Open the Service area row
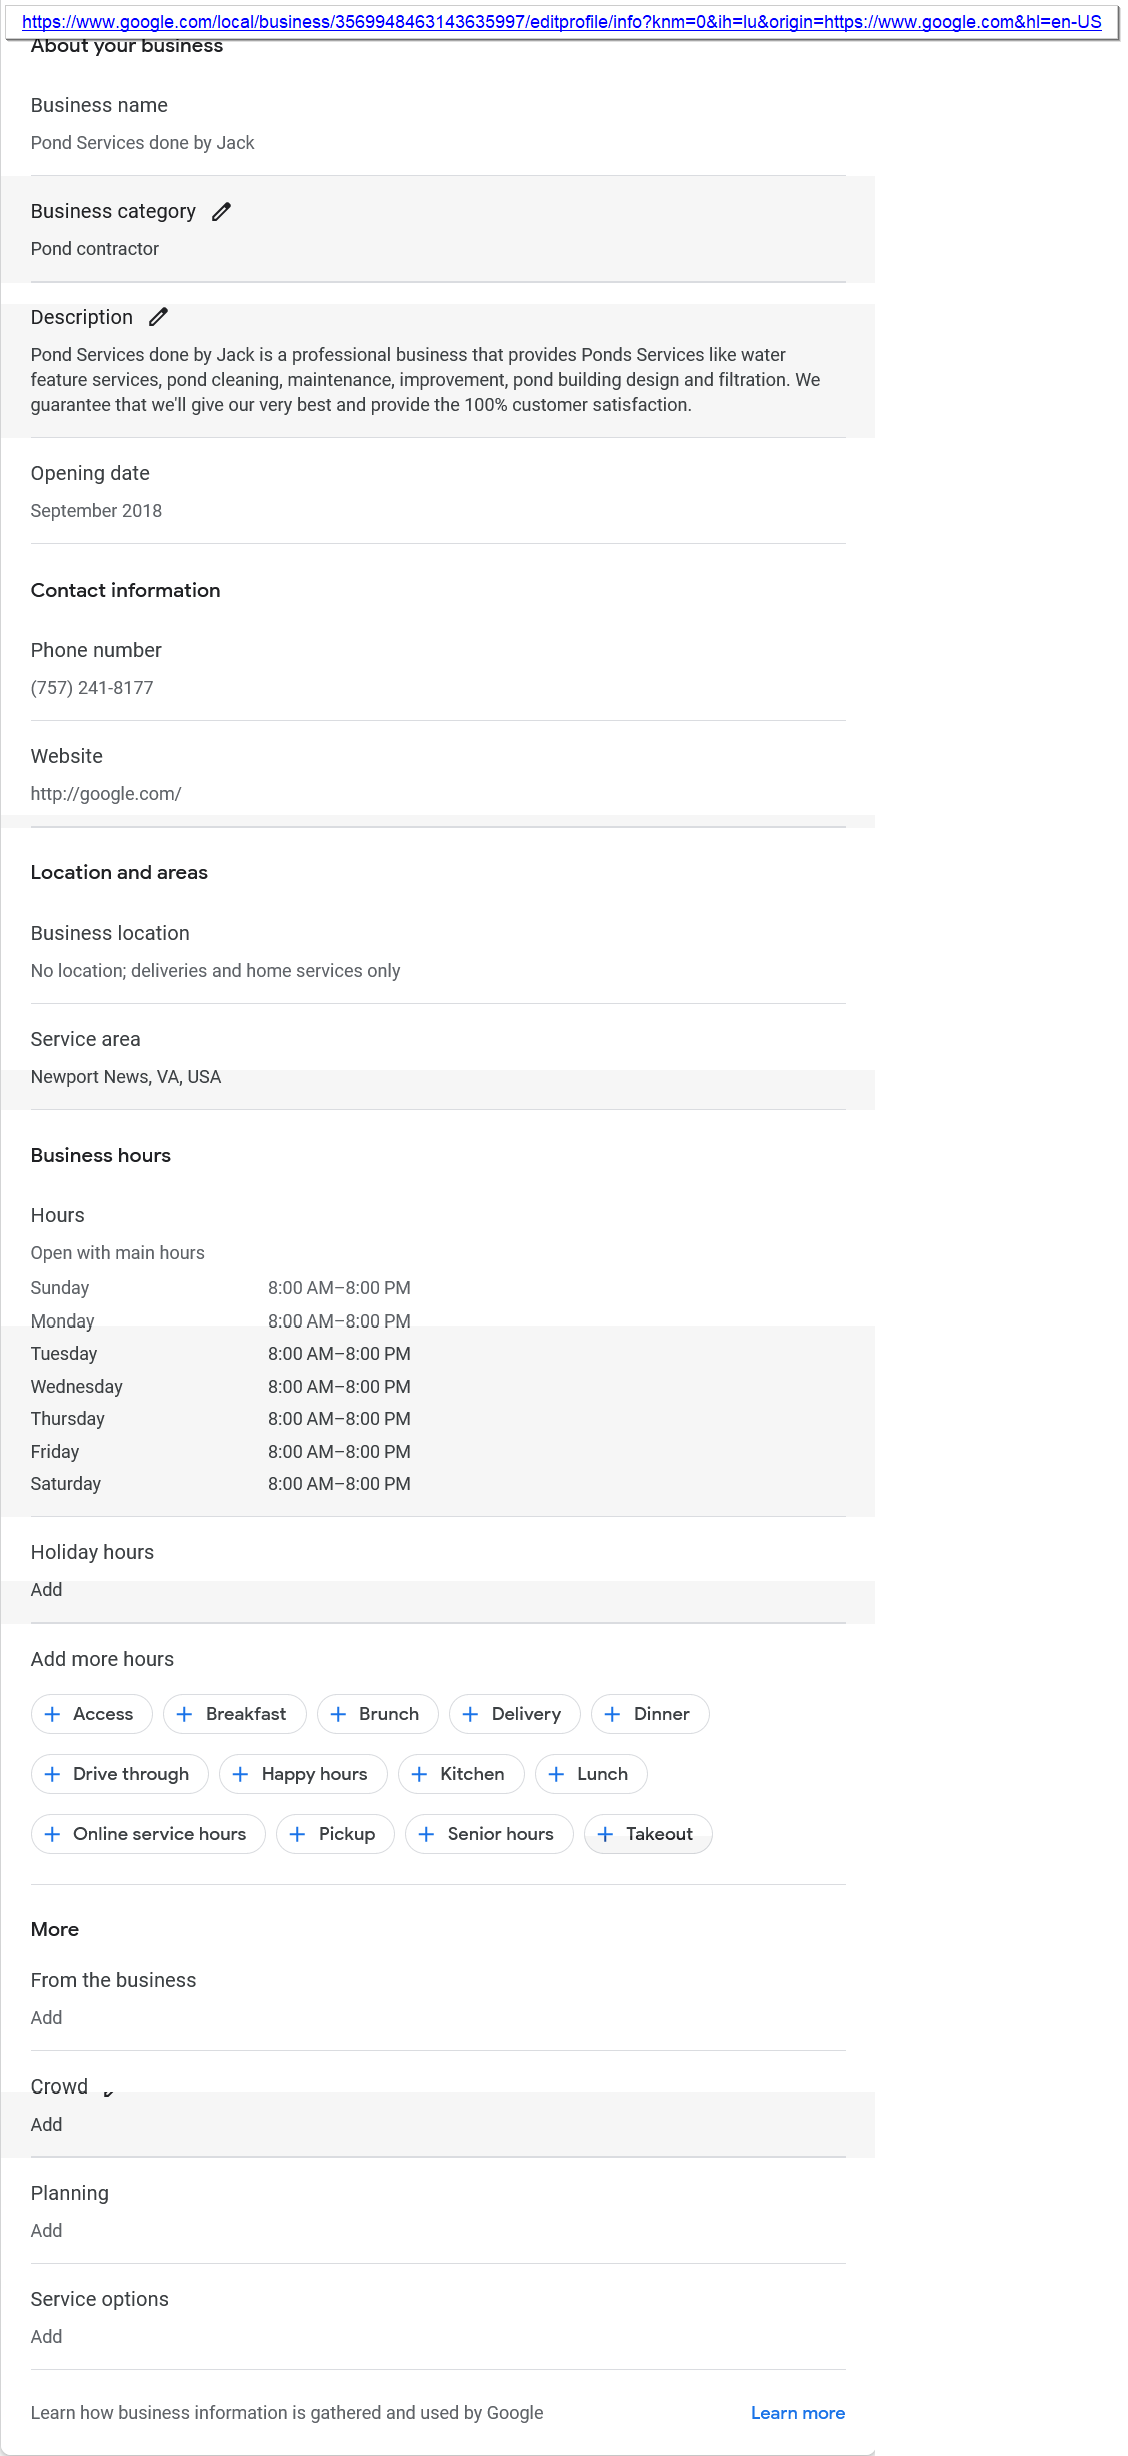Viewport: 1128px width, 2456px height. point(437,1057)
